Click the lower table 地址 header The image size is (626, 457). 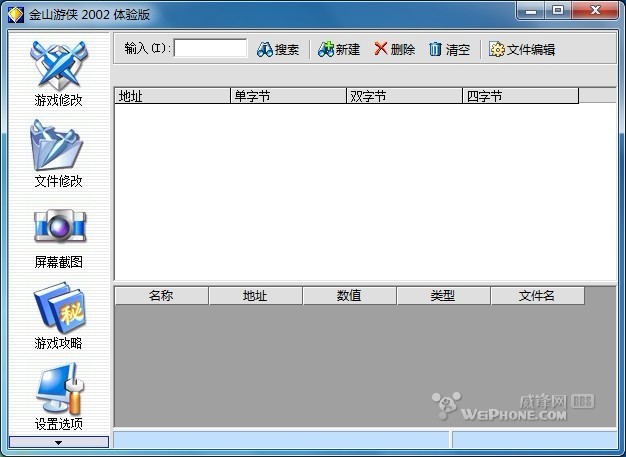coord(256,296)
